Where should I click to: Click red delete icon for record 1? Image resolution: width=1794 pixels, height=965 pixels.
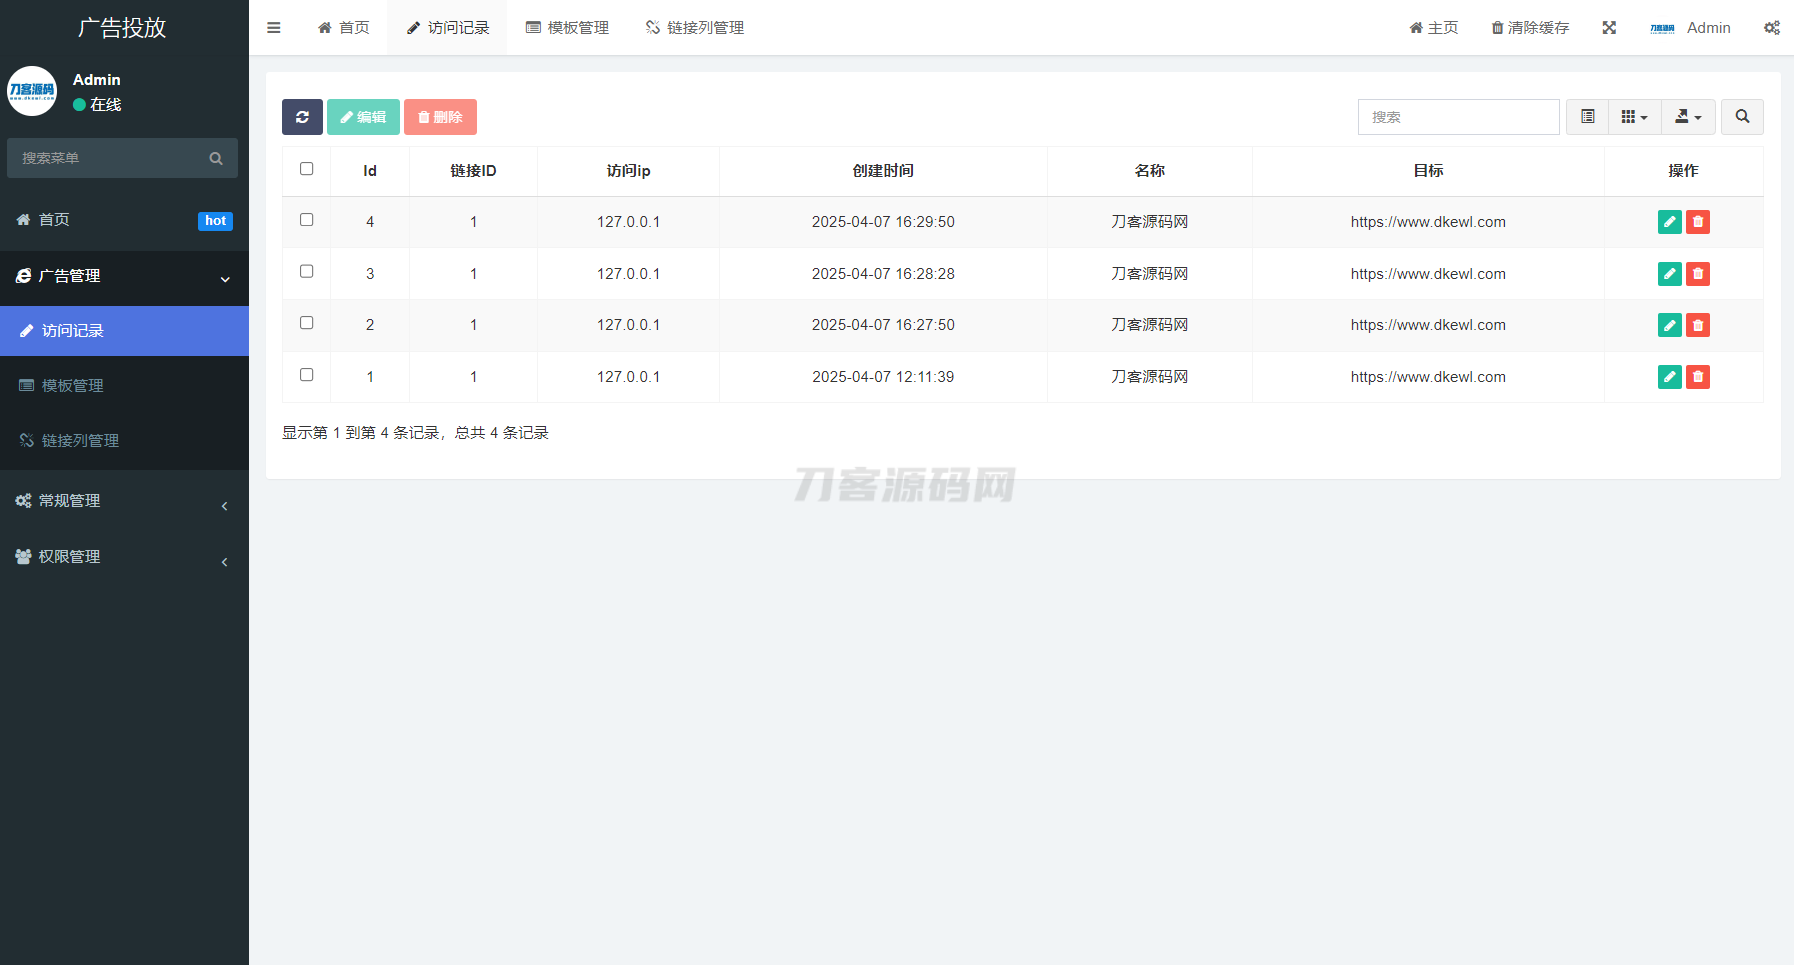click(1698, 377)
